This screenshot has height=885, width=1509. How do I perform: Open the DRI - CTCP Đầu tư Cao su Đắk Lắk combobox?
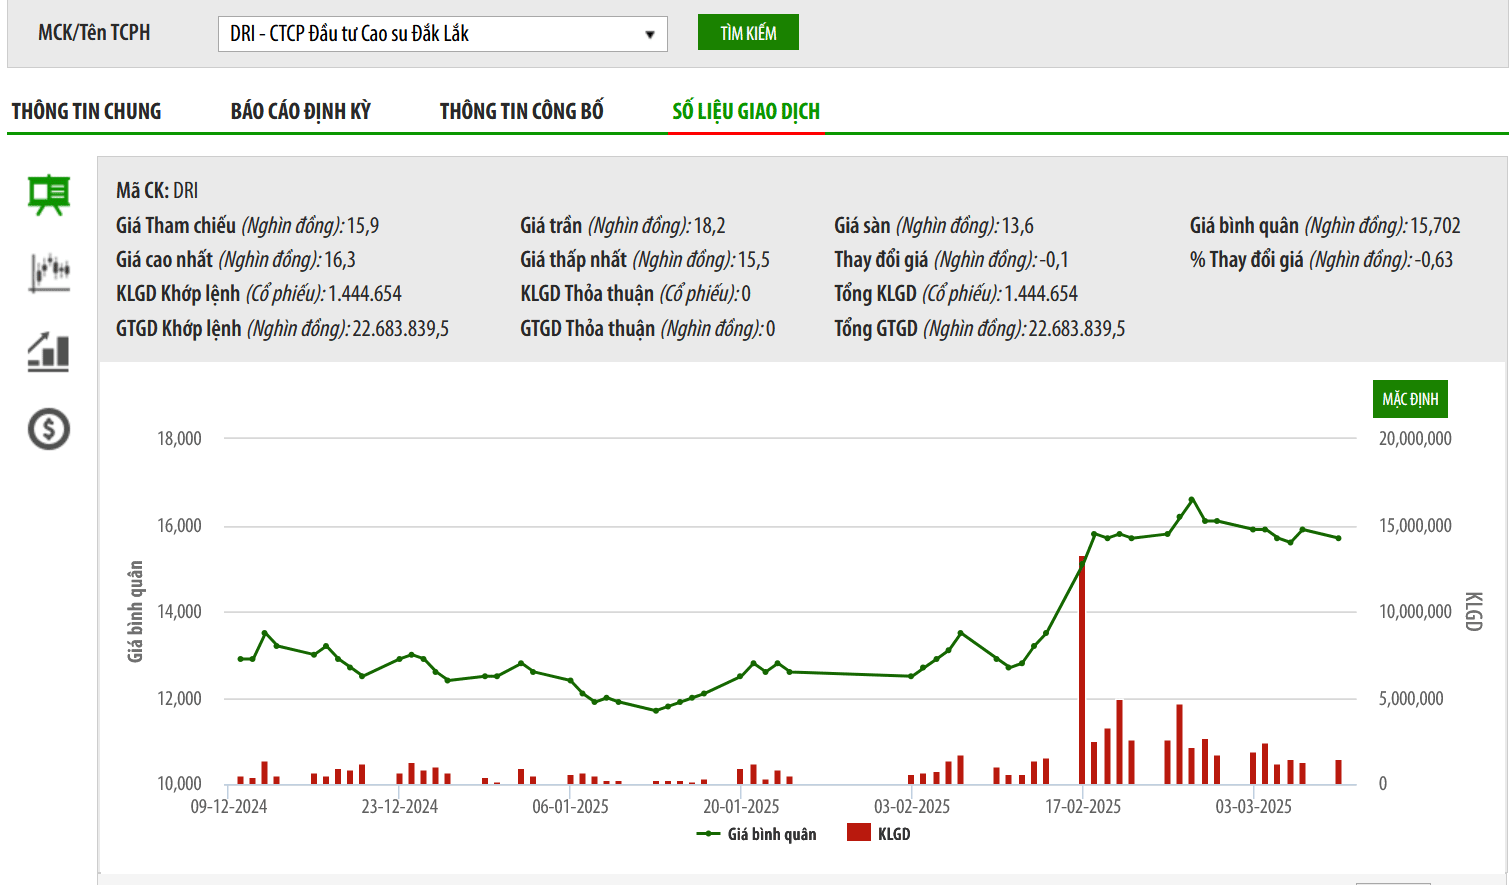[x=430, y=35]
